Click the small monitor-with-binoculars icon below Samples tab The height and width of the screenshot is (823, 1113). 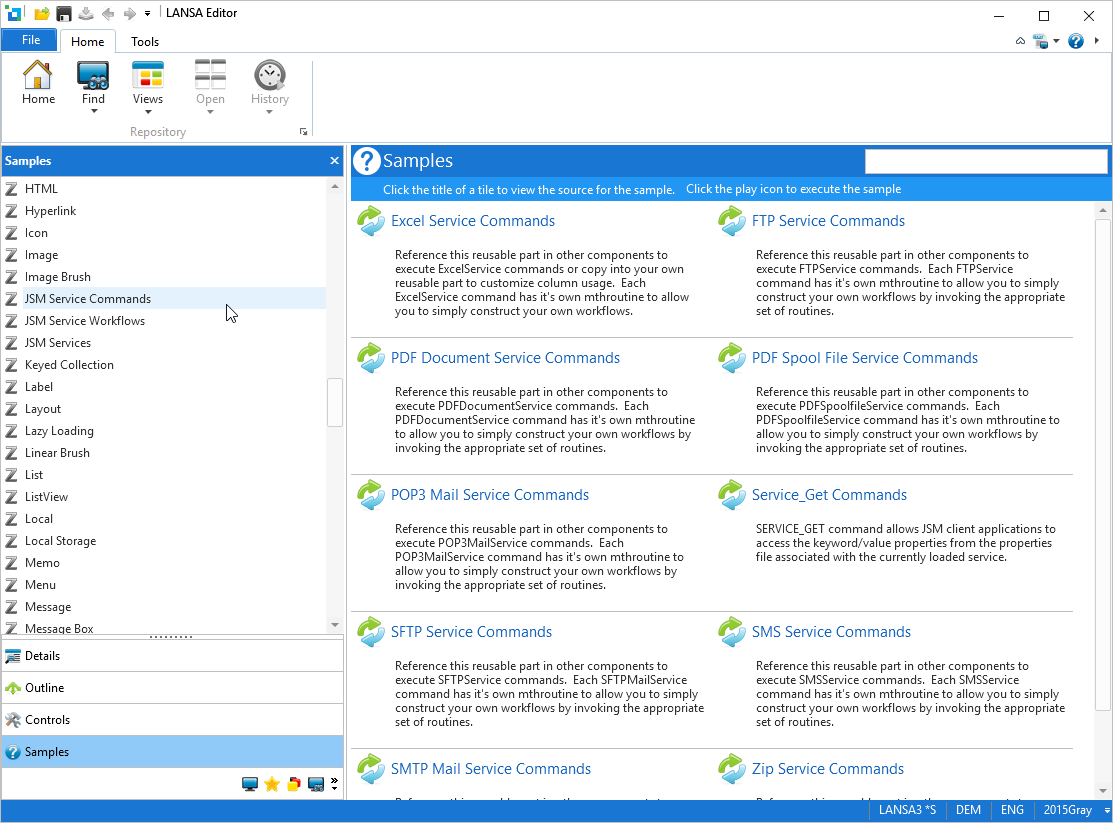316,784
